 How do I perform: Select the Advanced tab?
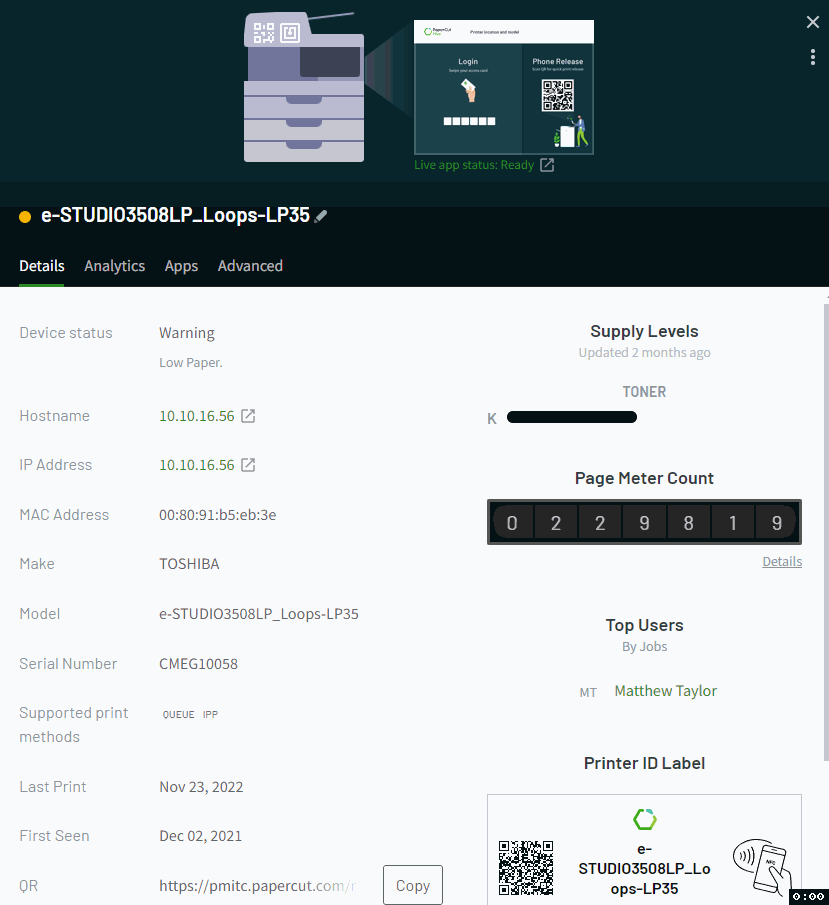(x=250, y=266)
